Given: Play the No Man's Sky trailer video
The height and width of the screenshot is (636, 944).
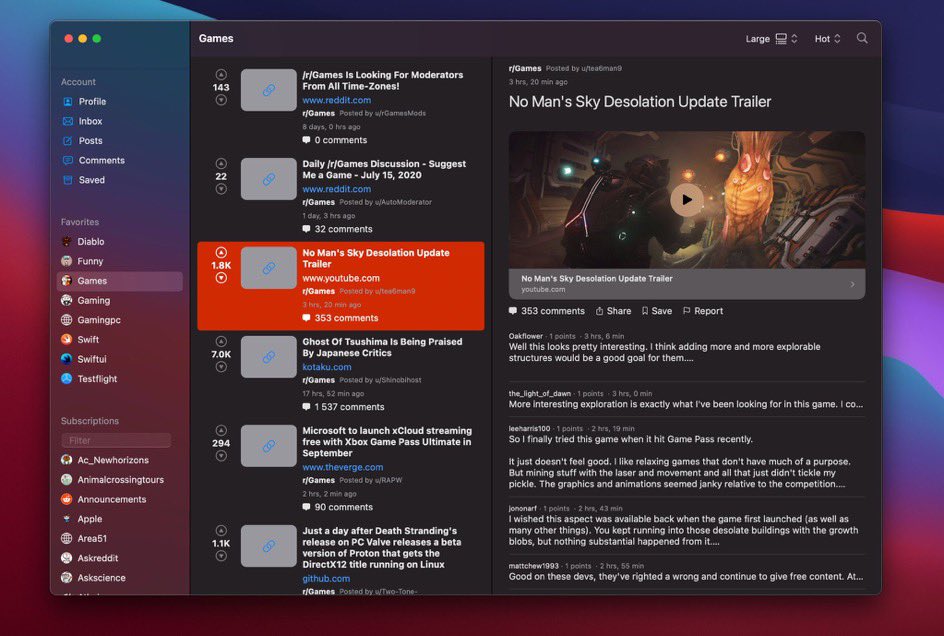Looking at the screenshot, I should (686, 200).
